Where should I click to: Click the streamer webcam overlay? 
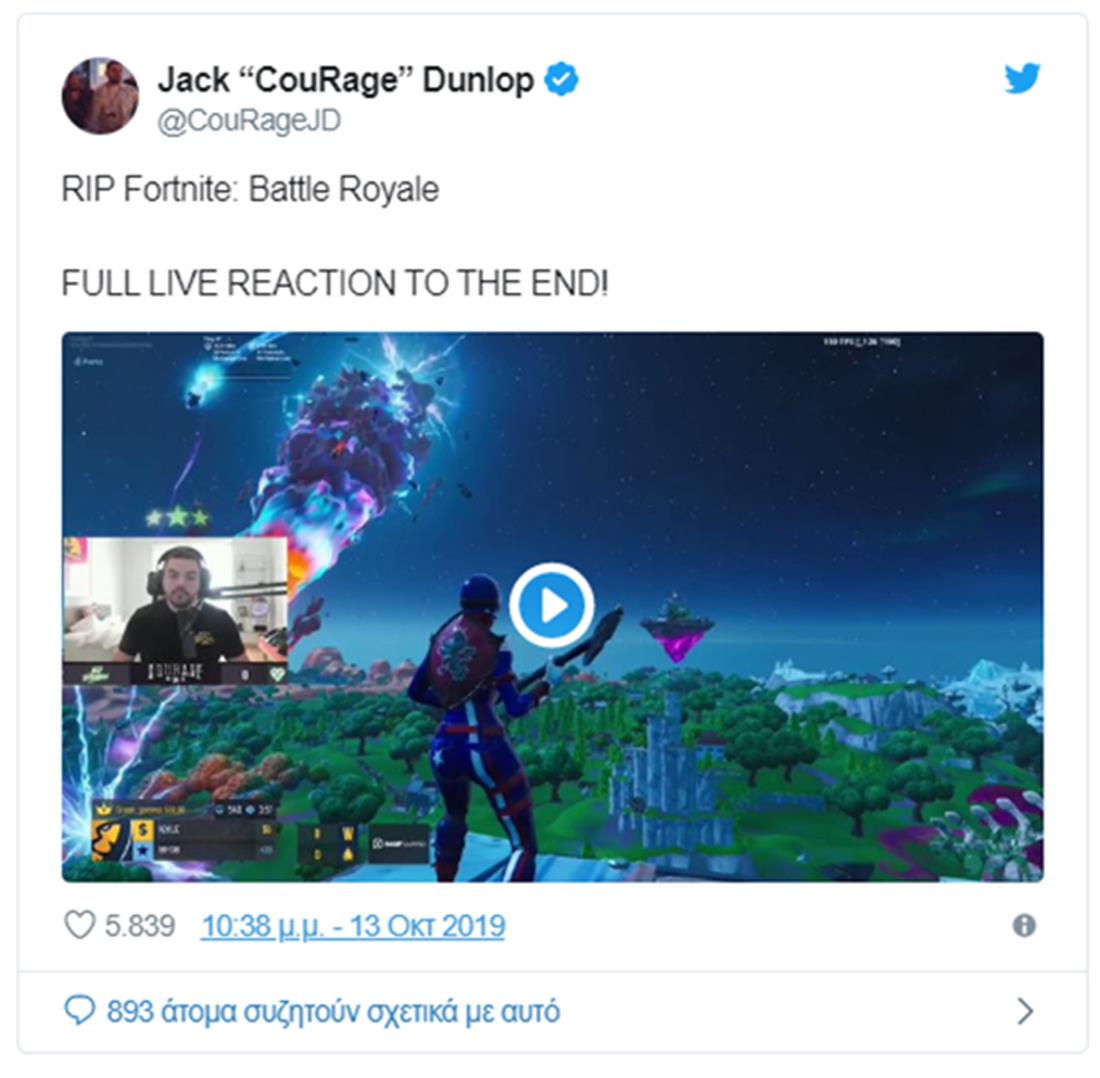pyautogui.click(x=175, y=610)
